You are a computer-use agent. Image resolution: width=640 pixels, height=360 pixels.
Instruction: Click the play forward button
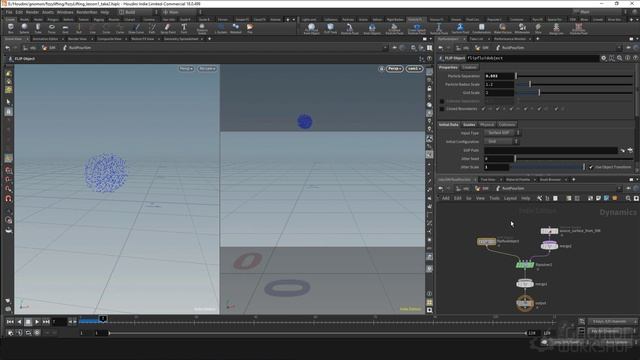[37, 322]
